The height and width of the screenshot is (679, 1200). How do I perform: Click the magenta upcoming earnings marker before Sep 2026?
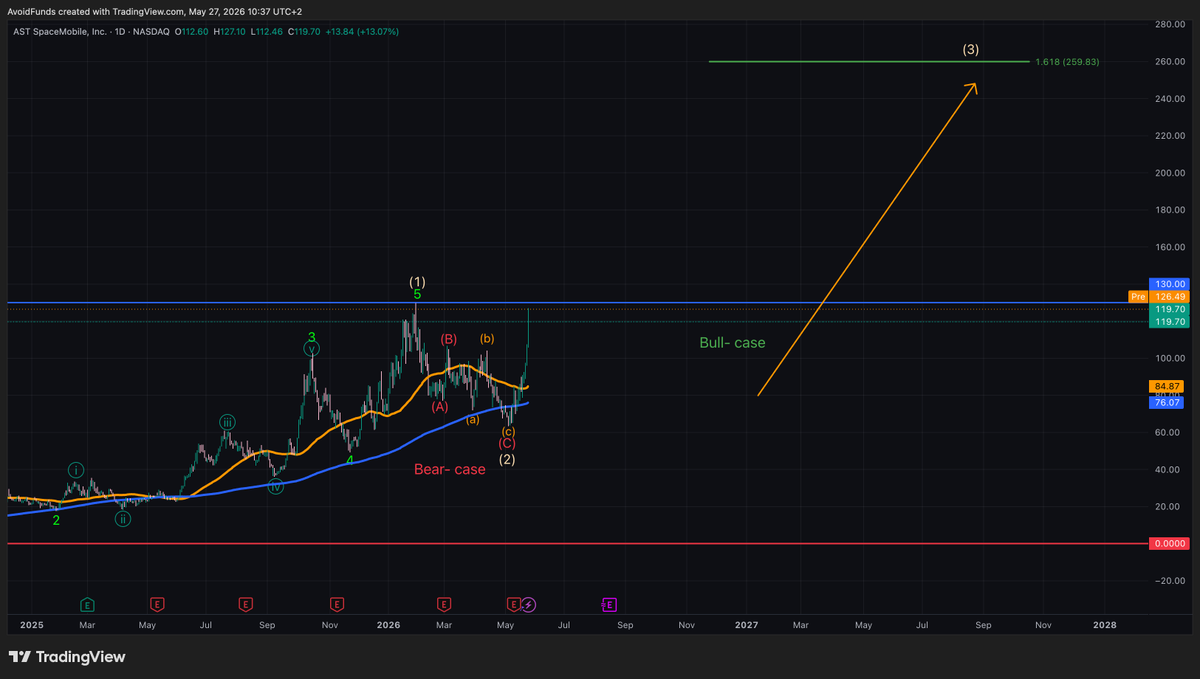608,604
